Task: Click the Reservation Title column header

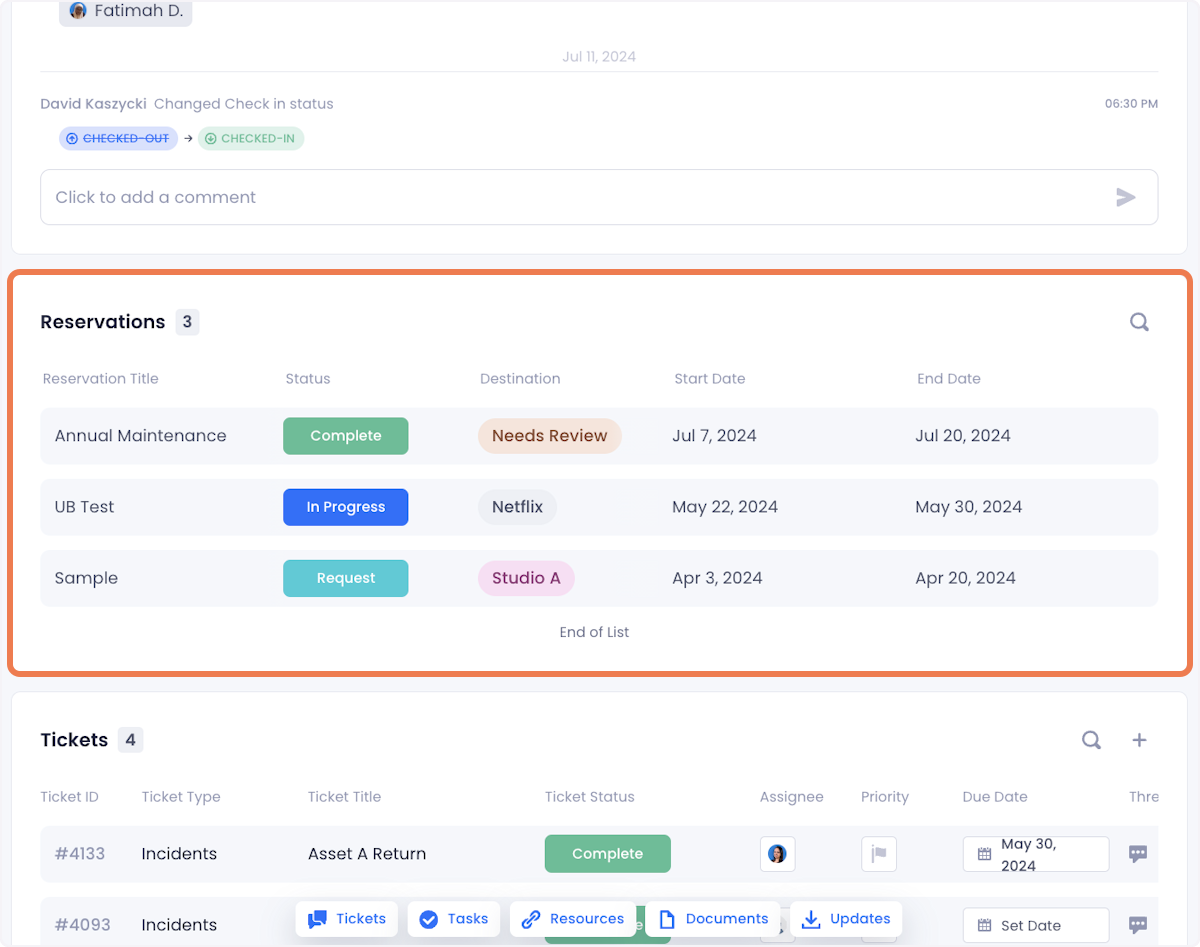Action: click(101, 379)
